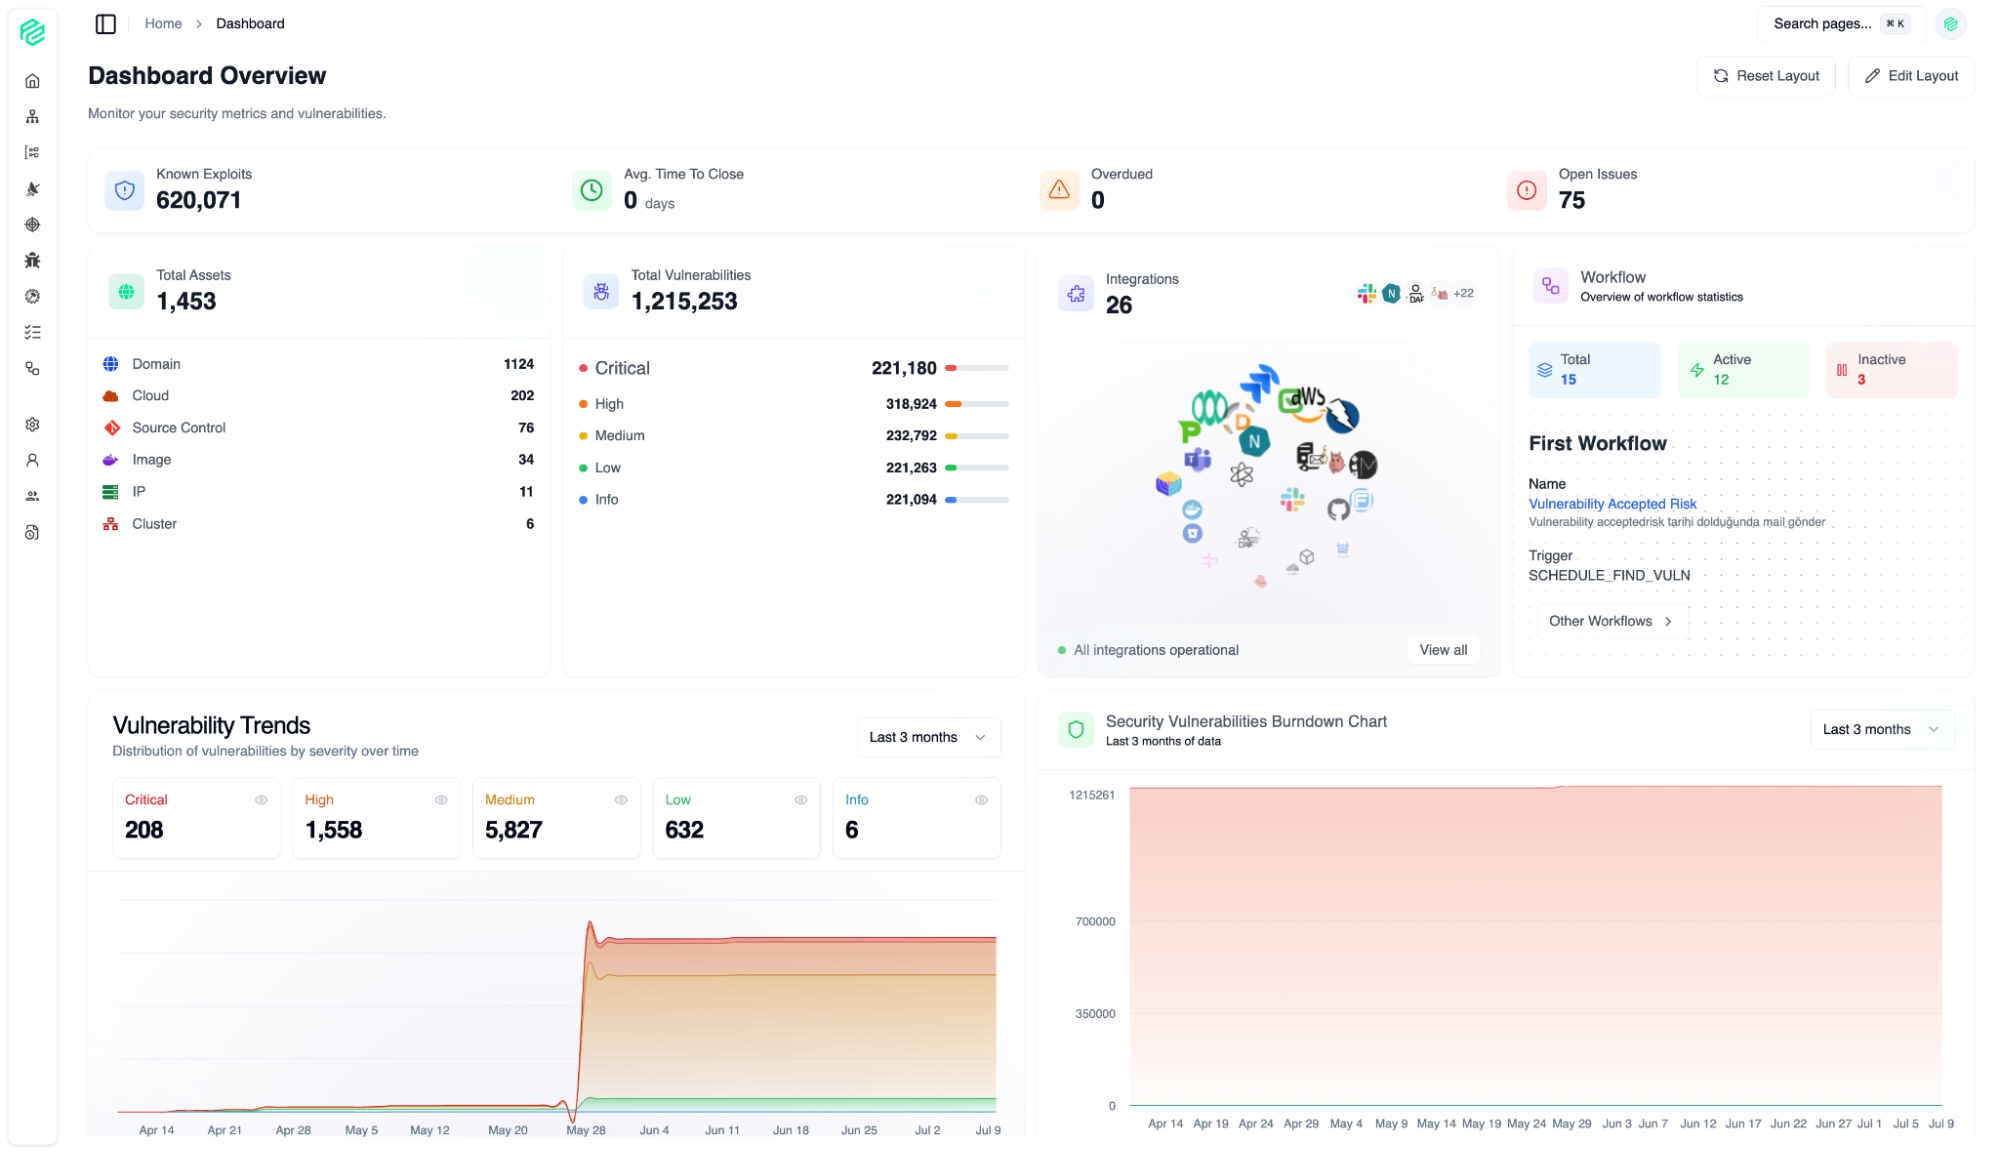Click the checklist icon in sidebar
The width and height of the screenshot is (1999, 1153).
click(32, 332)
